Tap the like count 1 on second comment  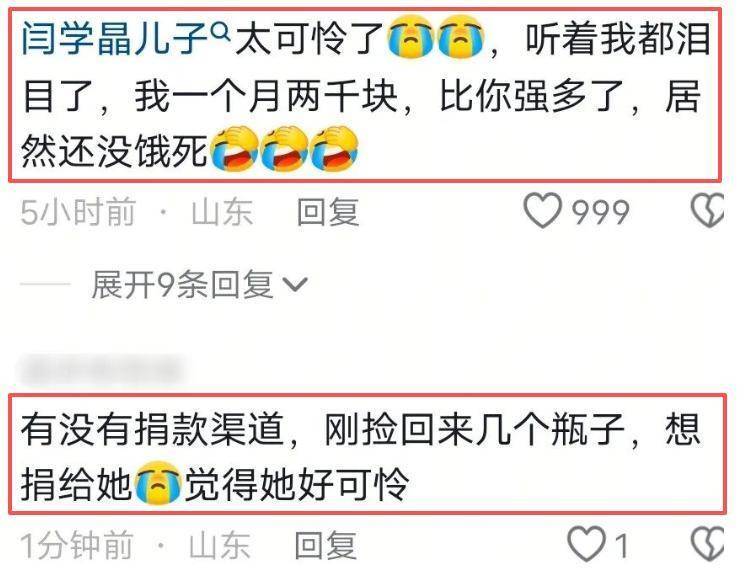(x=621, y=545)
